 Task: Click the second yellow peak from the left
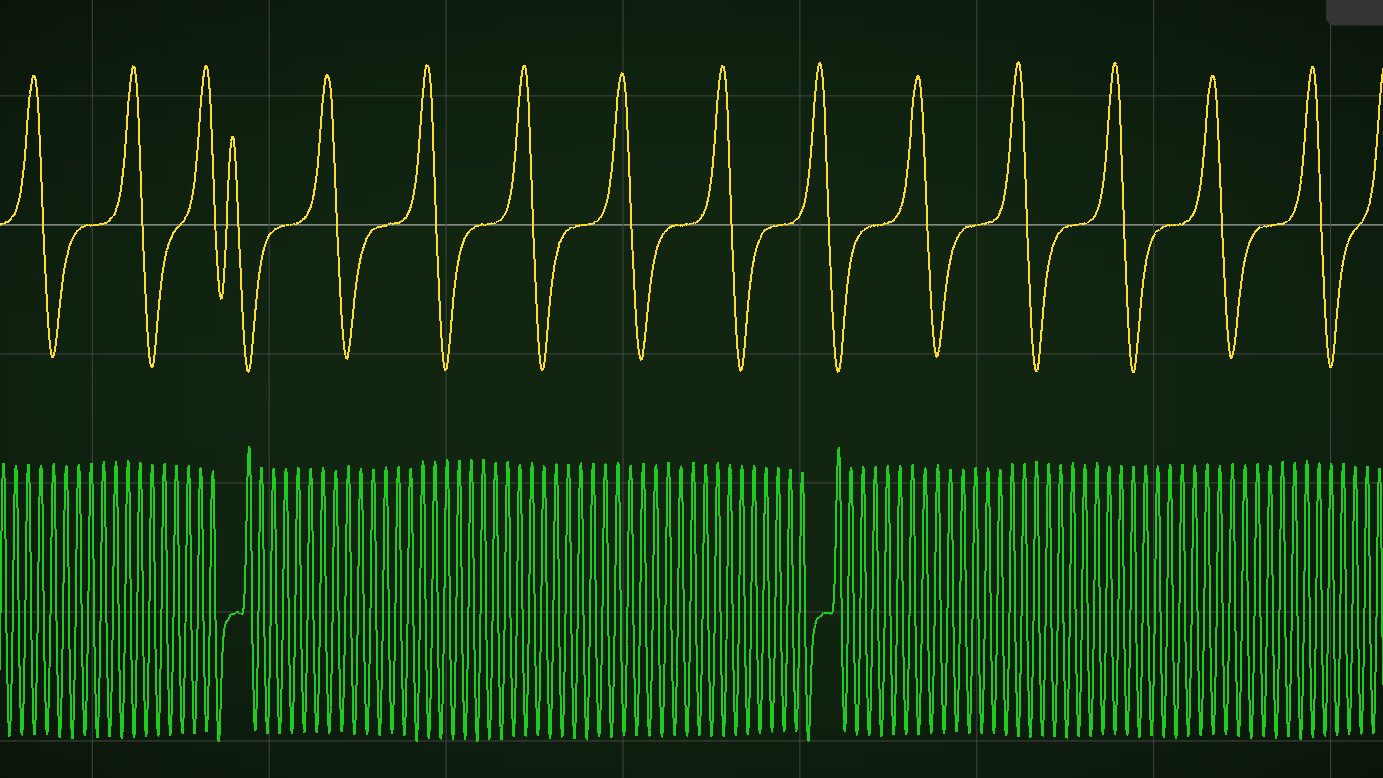[133, 68]
